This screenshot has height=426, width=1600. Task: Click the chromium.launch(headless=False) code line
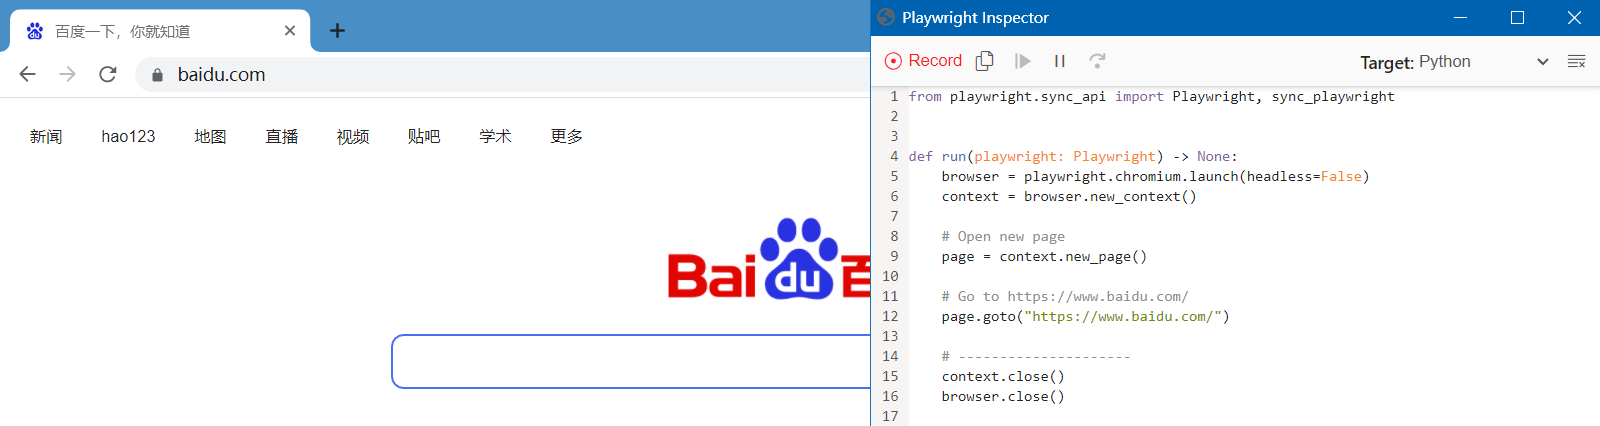[x=1155, y=177]
